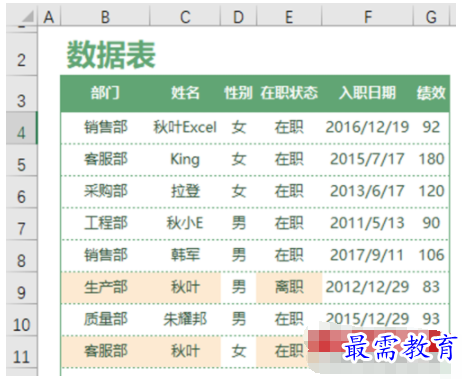466x379 pixels.
Task: Select the performance cell 180
Action: [431, 160]
